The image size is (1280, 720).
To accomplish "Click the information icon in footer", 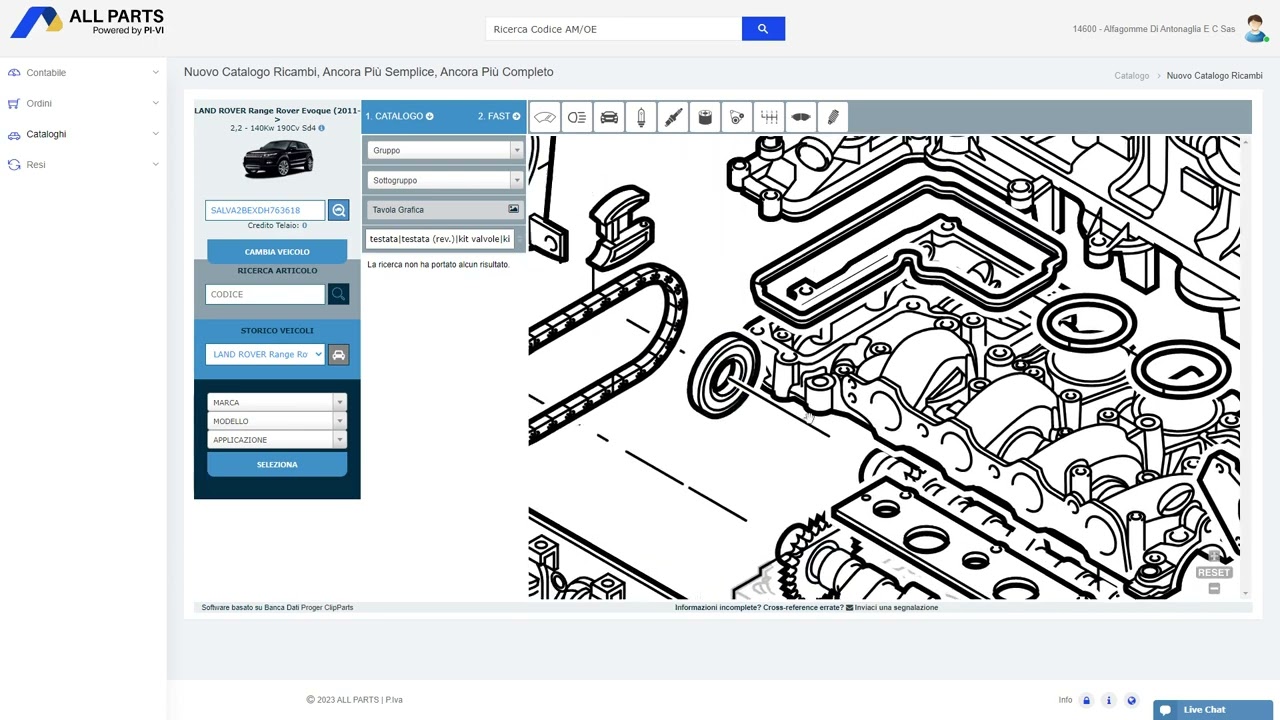I will pyautogui.click(x=1109, y=700).
